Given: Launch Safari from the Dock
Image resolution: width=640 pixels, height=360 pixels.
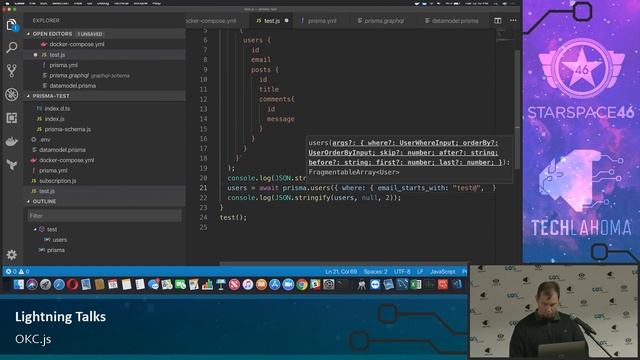Looking at the screenshot, I should (x=59, y=284).
